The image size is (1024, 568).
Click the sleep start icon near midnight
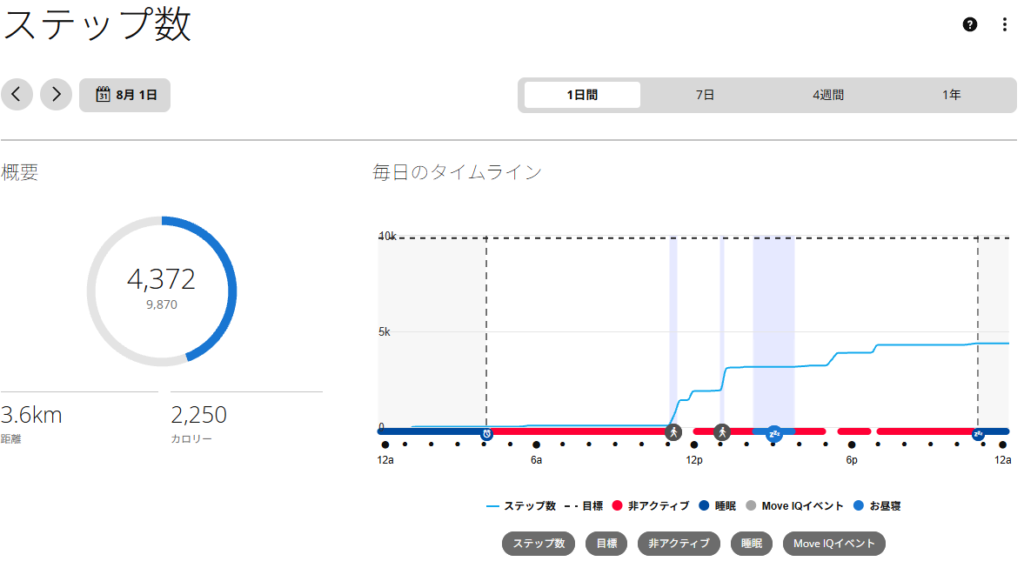978,434
